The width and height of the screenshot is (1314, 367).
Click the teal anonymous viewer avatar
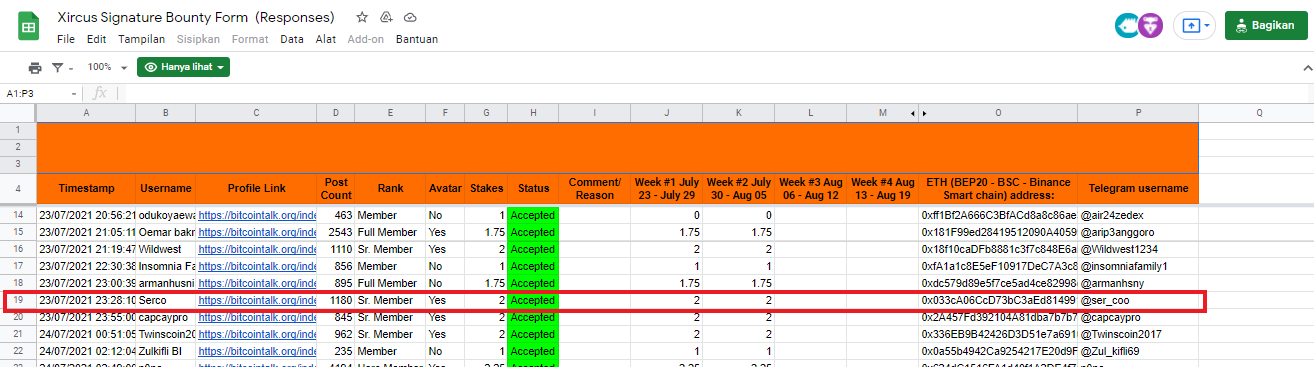pos(1126,26)
